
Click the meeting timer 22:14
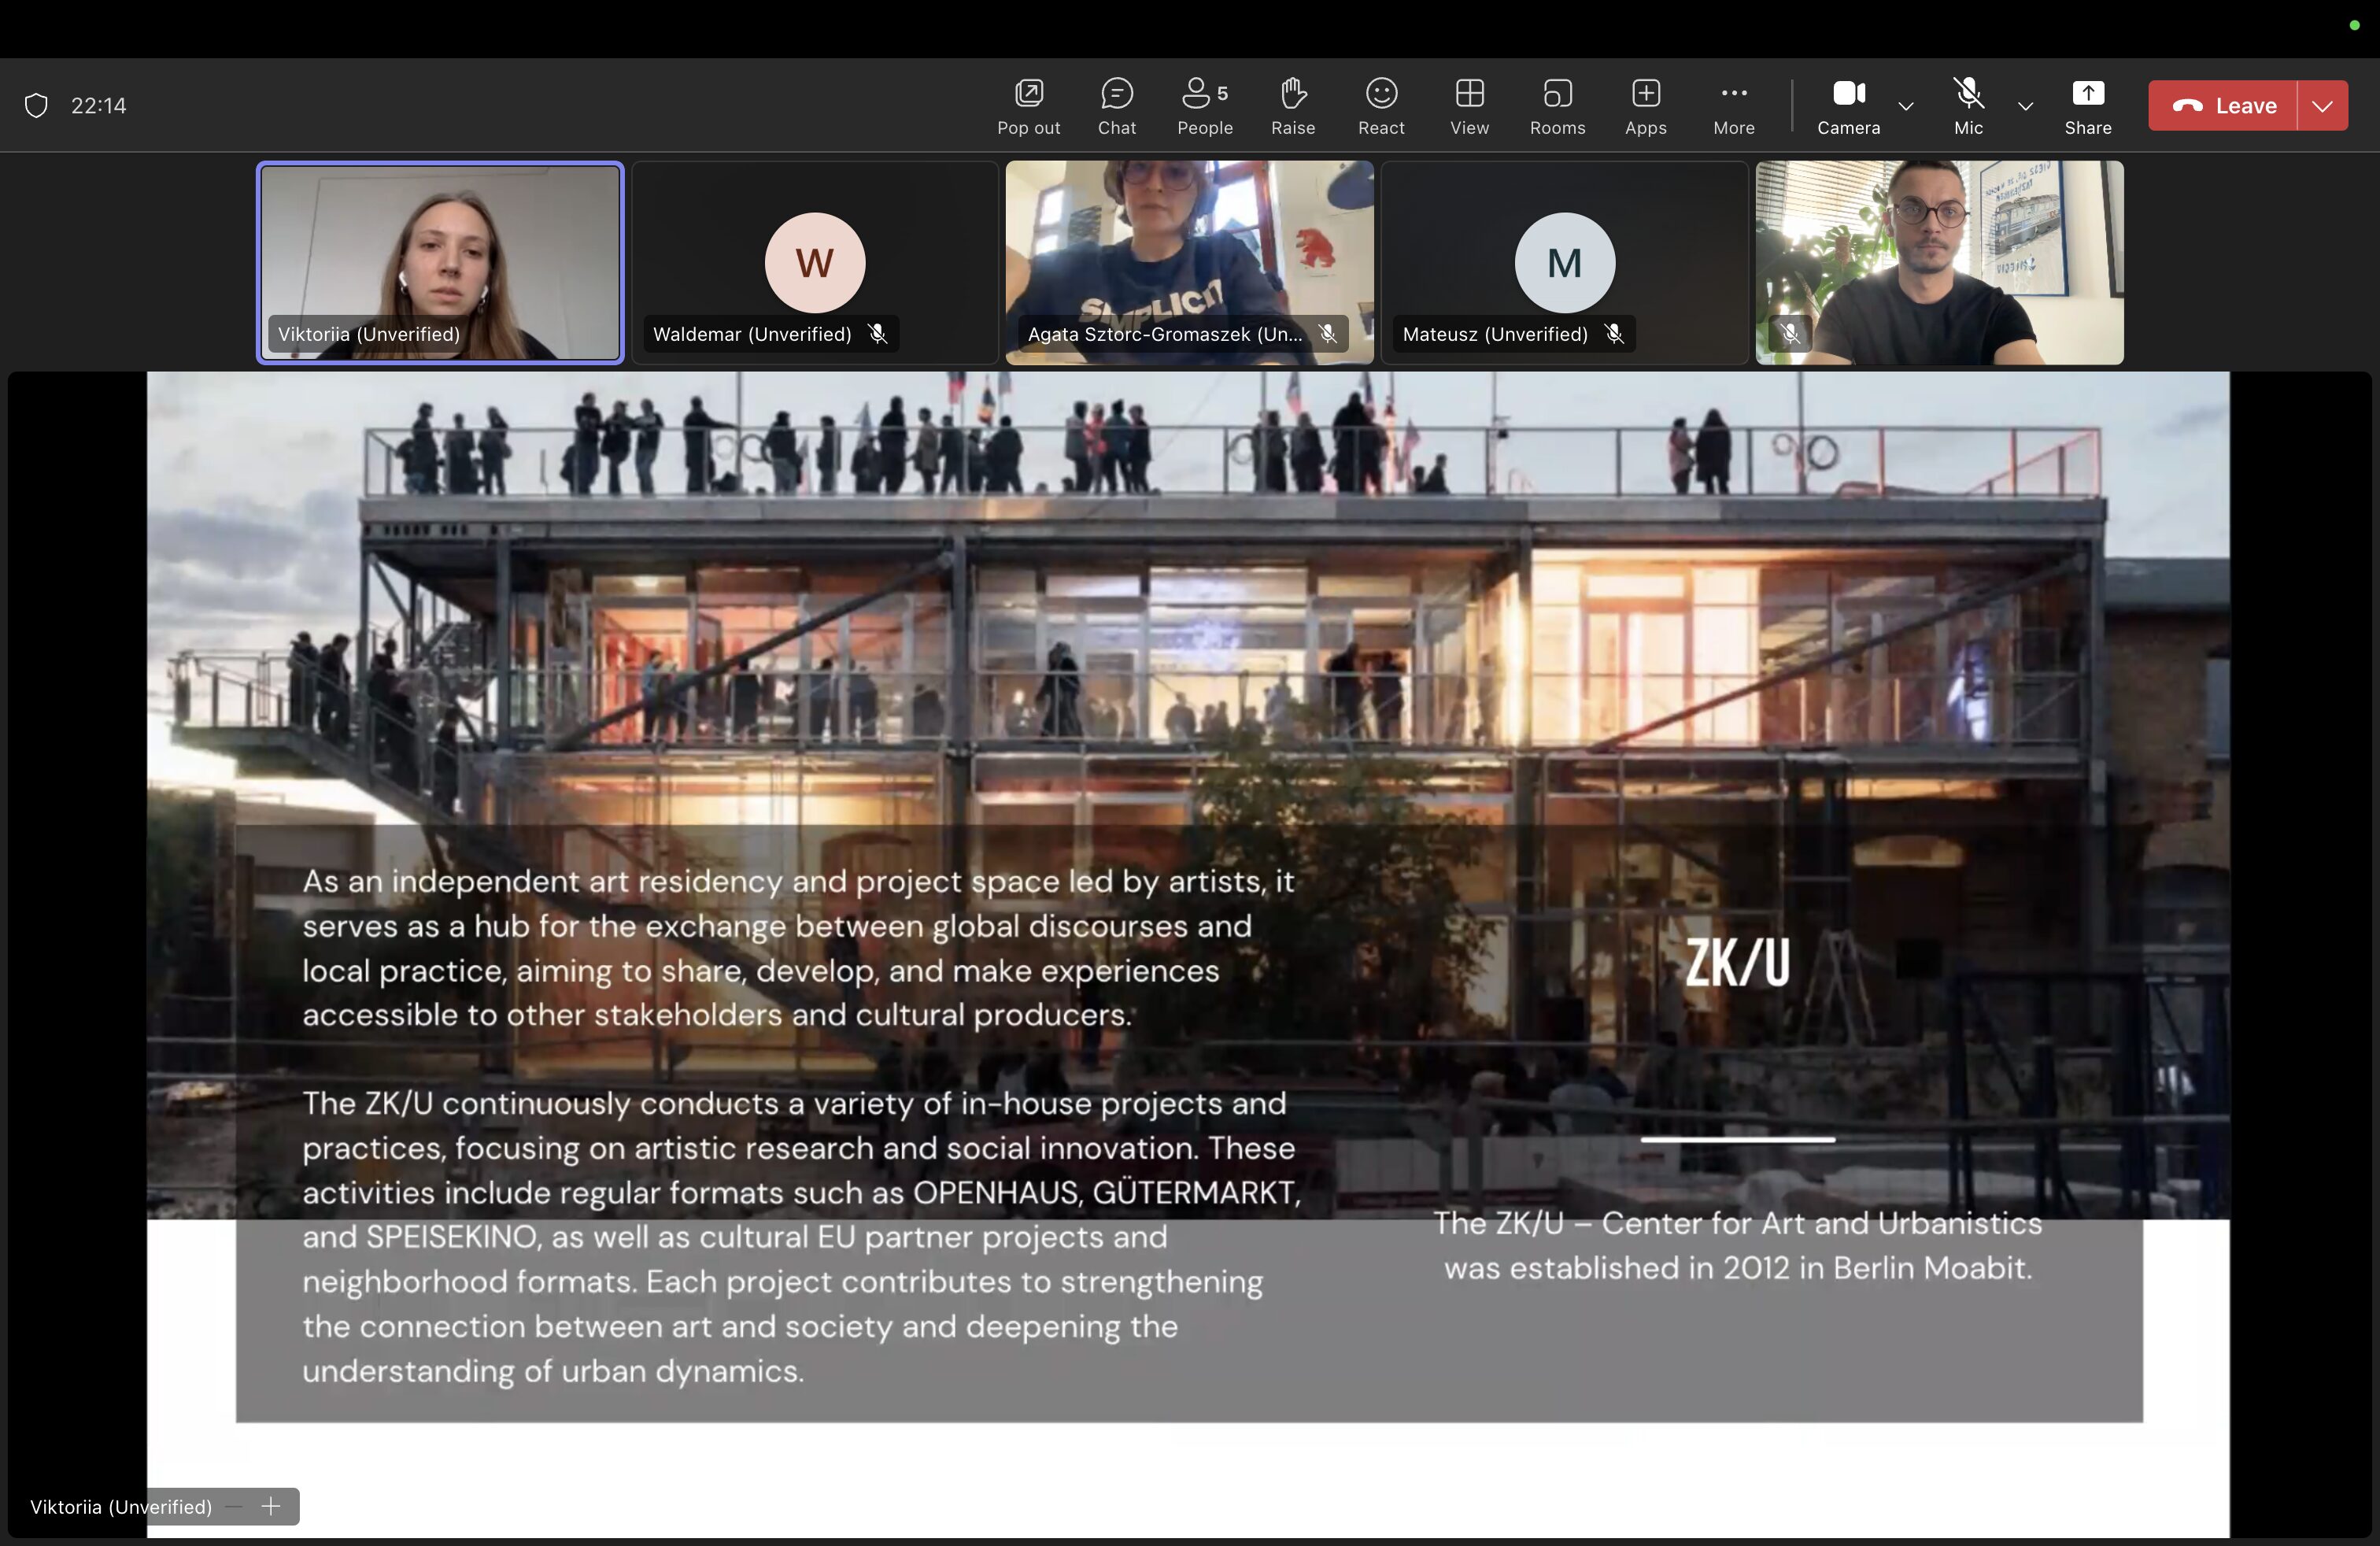pos(99,106)
